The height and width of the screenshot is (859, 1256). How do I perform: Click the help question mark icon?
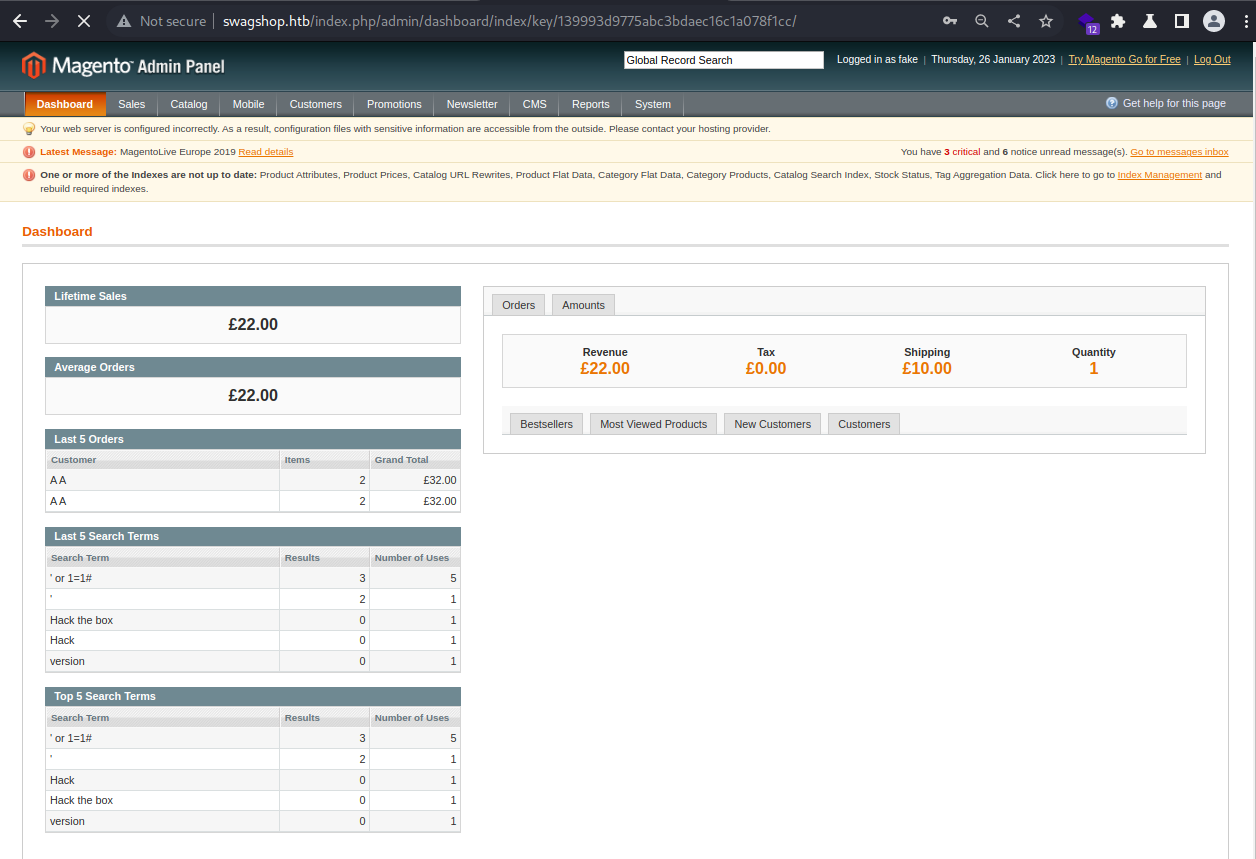[1111, 103]
